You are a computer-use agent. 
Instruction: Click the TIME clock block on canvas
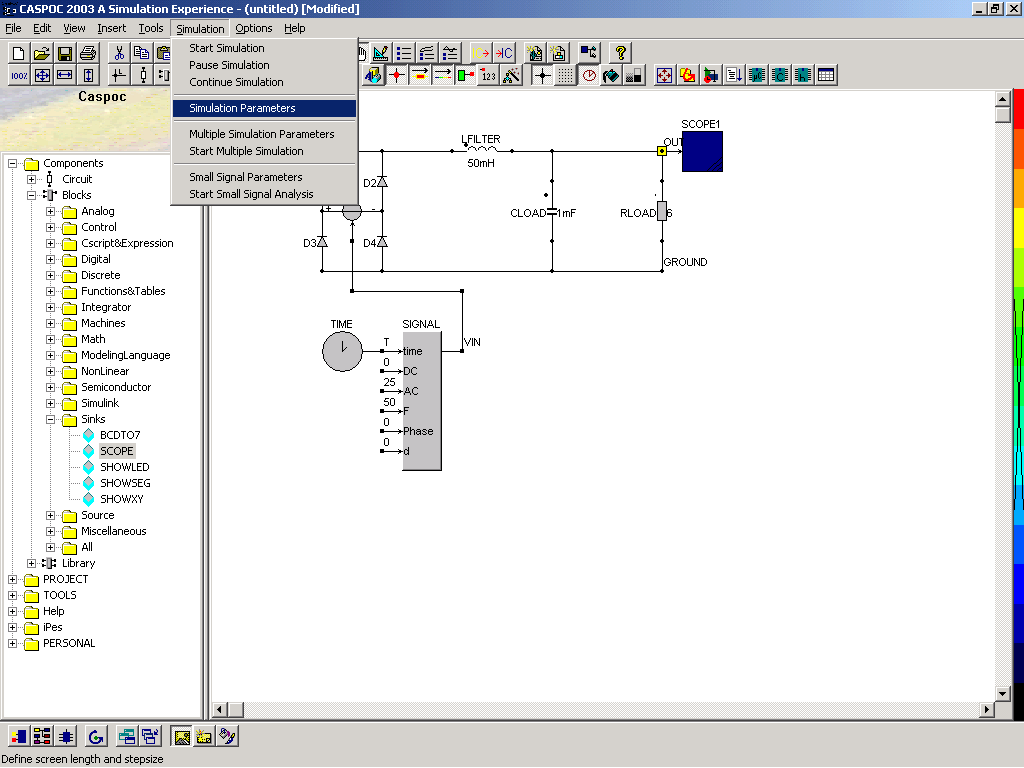point(342,351)
